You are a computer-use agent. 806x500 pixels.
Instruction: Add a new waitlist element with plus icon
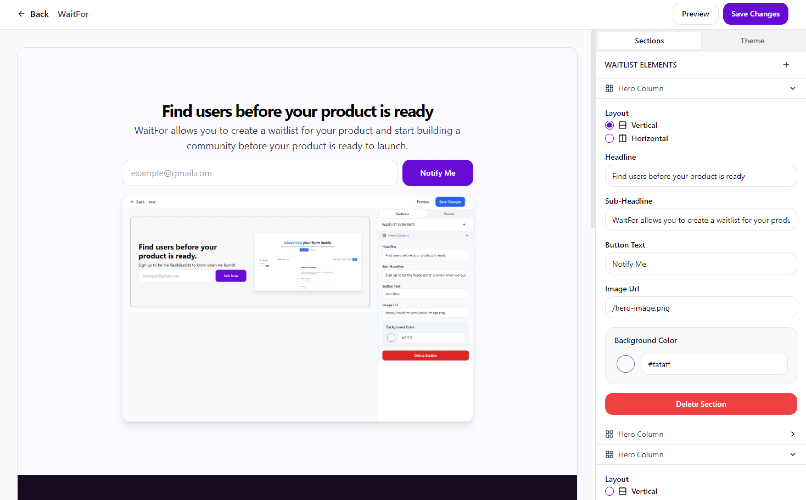tap(786, 65)
